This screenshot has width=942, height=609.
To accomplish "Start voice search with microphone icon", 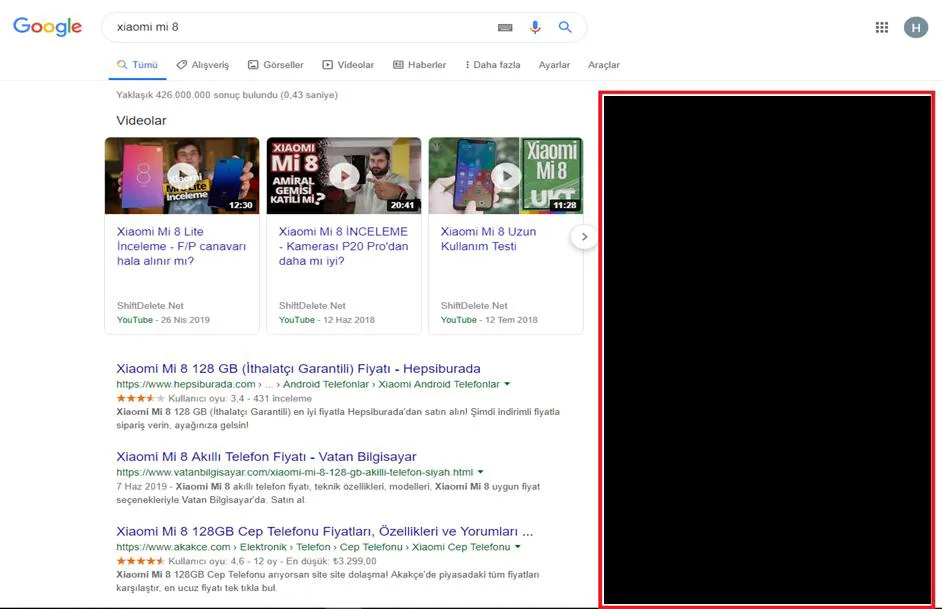I will tap(535, 27).
